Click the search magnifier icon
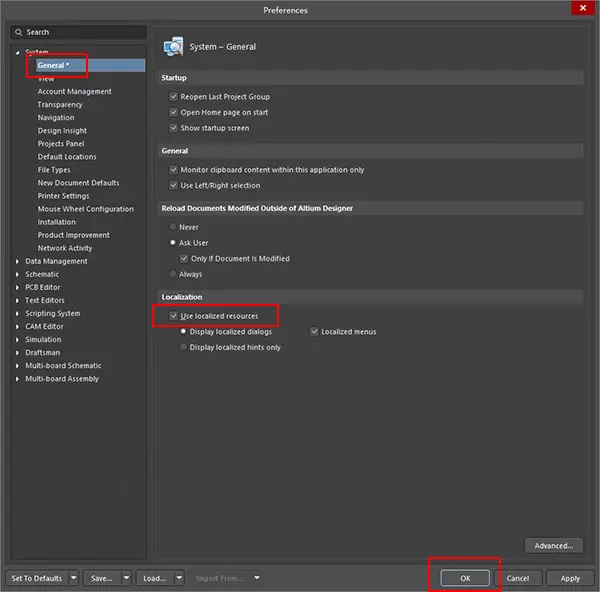This screenshot has width=600, height=592. point(17,33)
